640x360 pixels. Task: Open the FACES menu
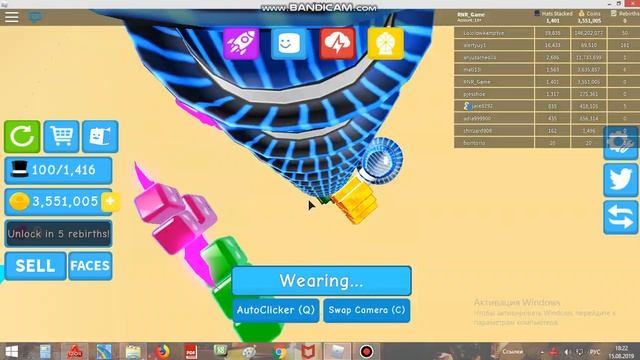pos(90,266)
